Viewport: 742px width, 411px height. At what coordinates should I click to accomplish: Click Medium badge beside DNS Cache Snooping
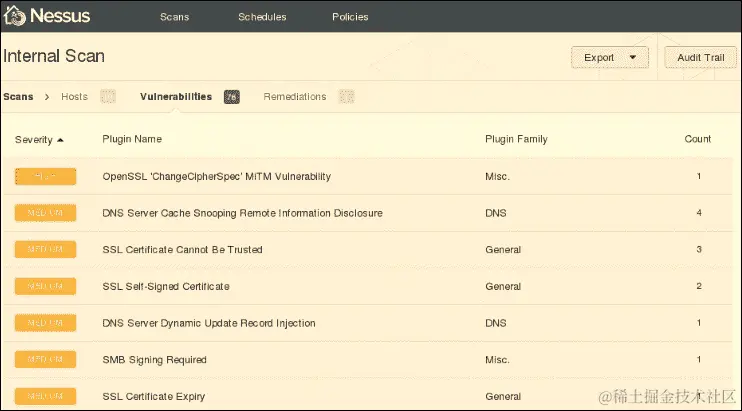click(45, 213)
